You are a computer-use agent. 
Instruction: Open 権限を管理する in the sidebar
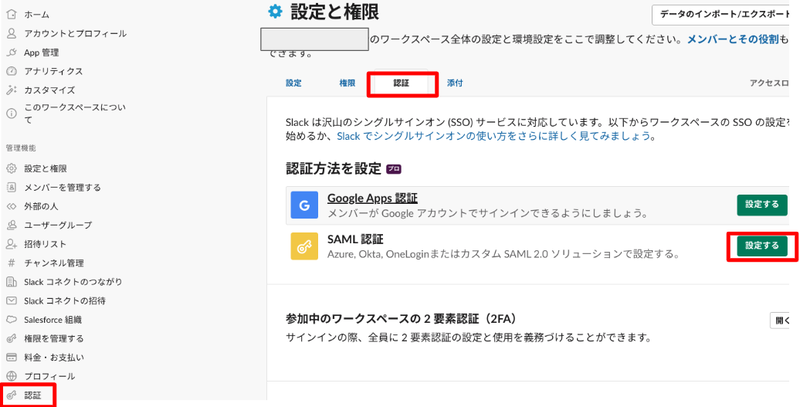[x=54, y=338]
